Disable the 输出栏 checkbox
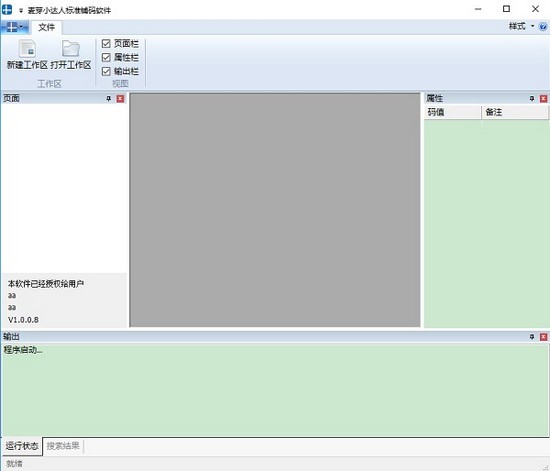This screenshot has width=550, height=471. [x=106, y=72]
